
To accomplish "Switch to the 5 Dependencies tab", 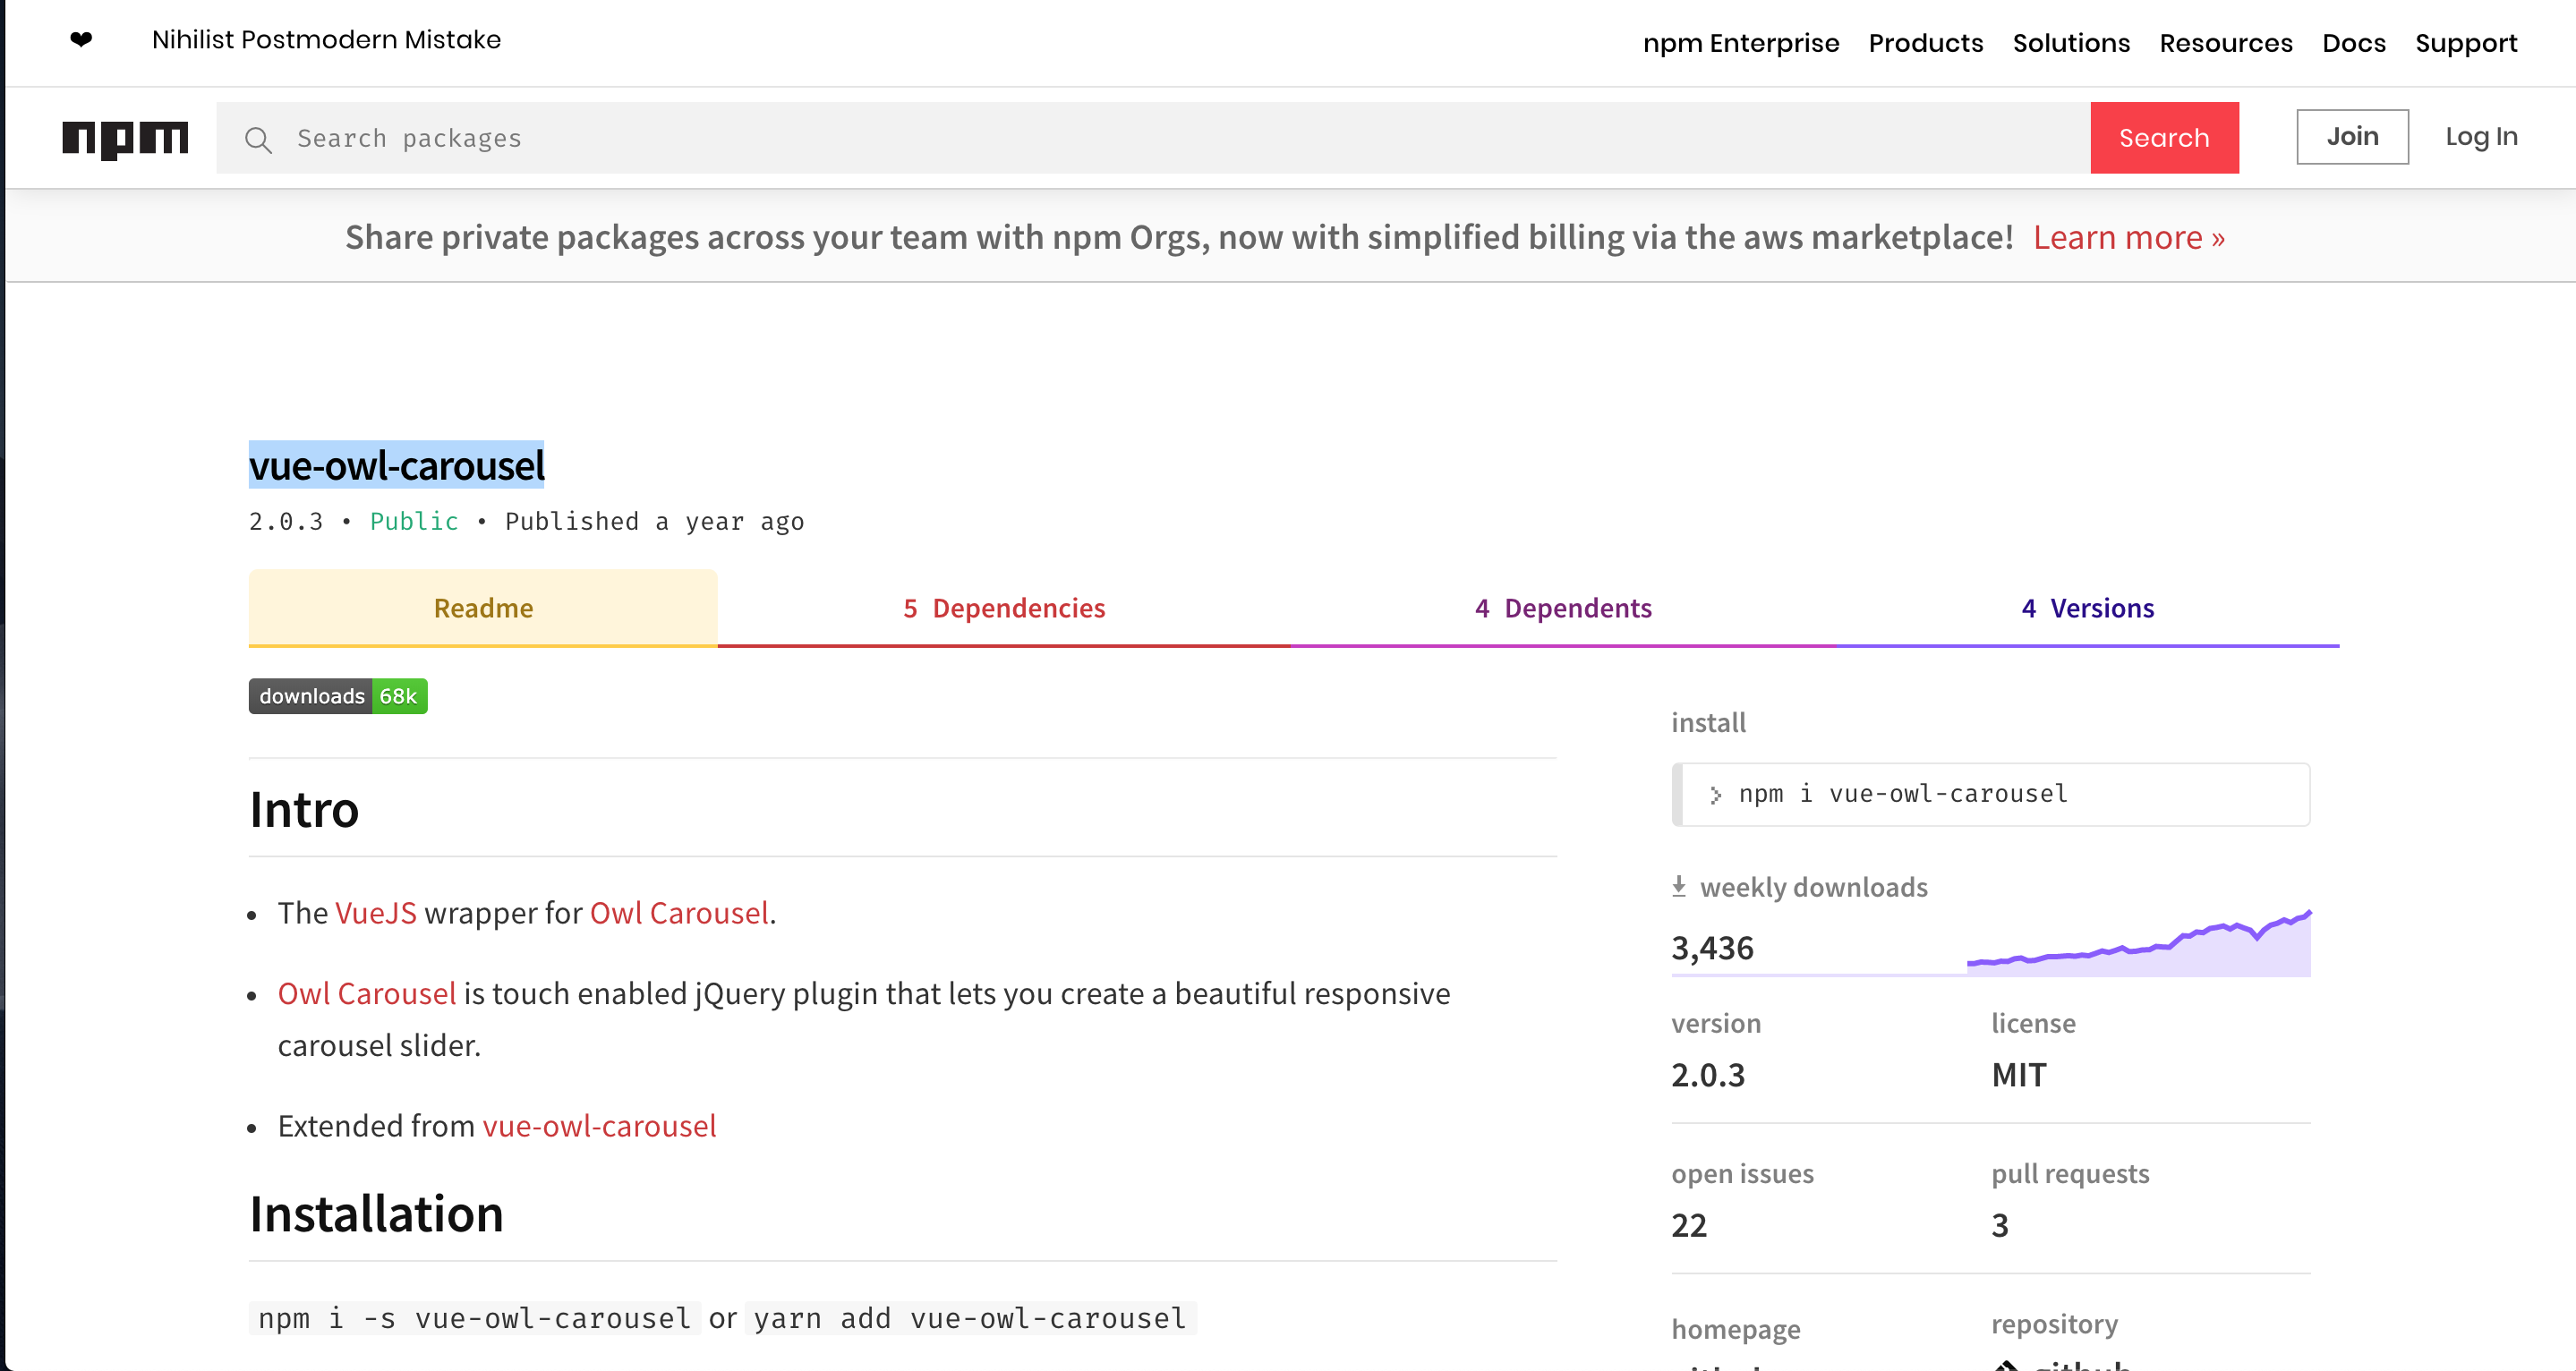I will 1004,608.
